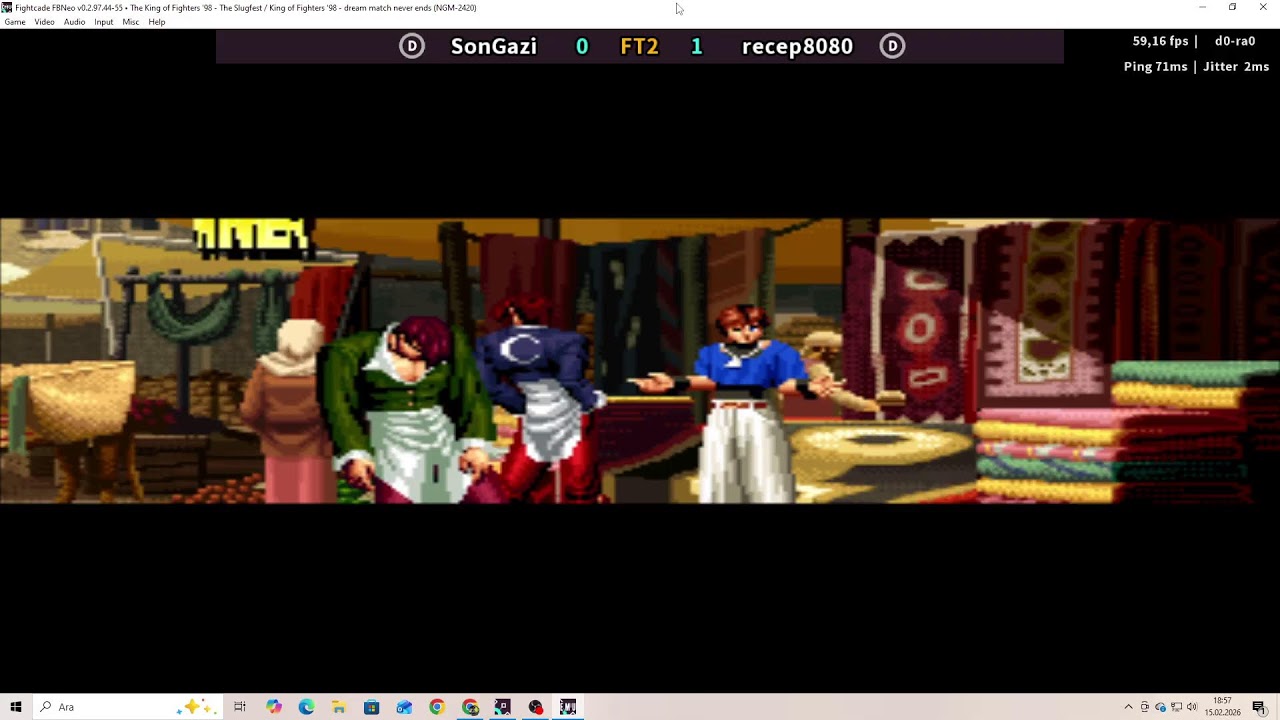This screenshot has width=1280, height=720.
Task: Open the Help menu
Action: [157, 22]
